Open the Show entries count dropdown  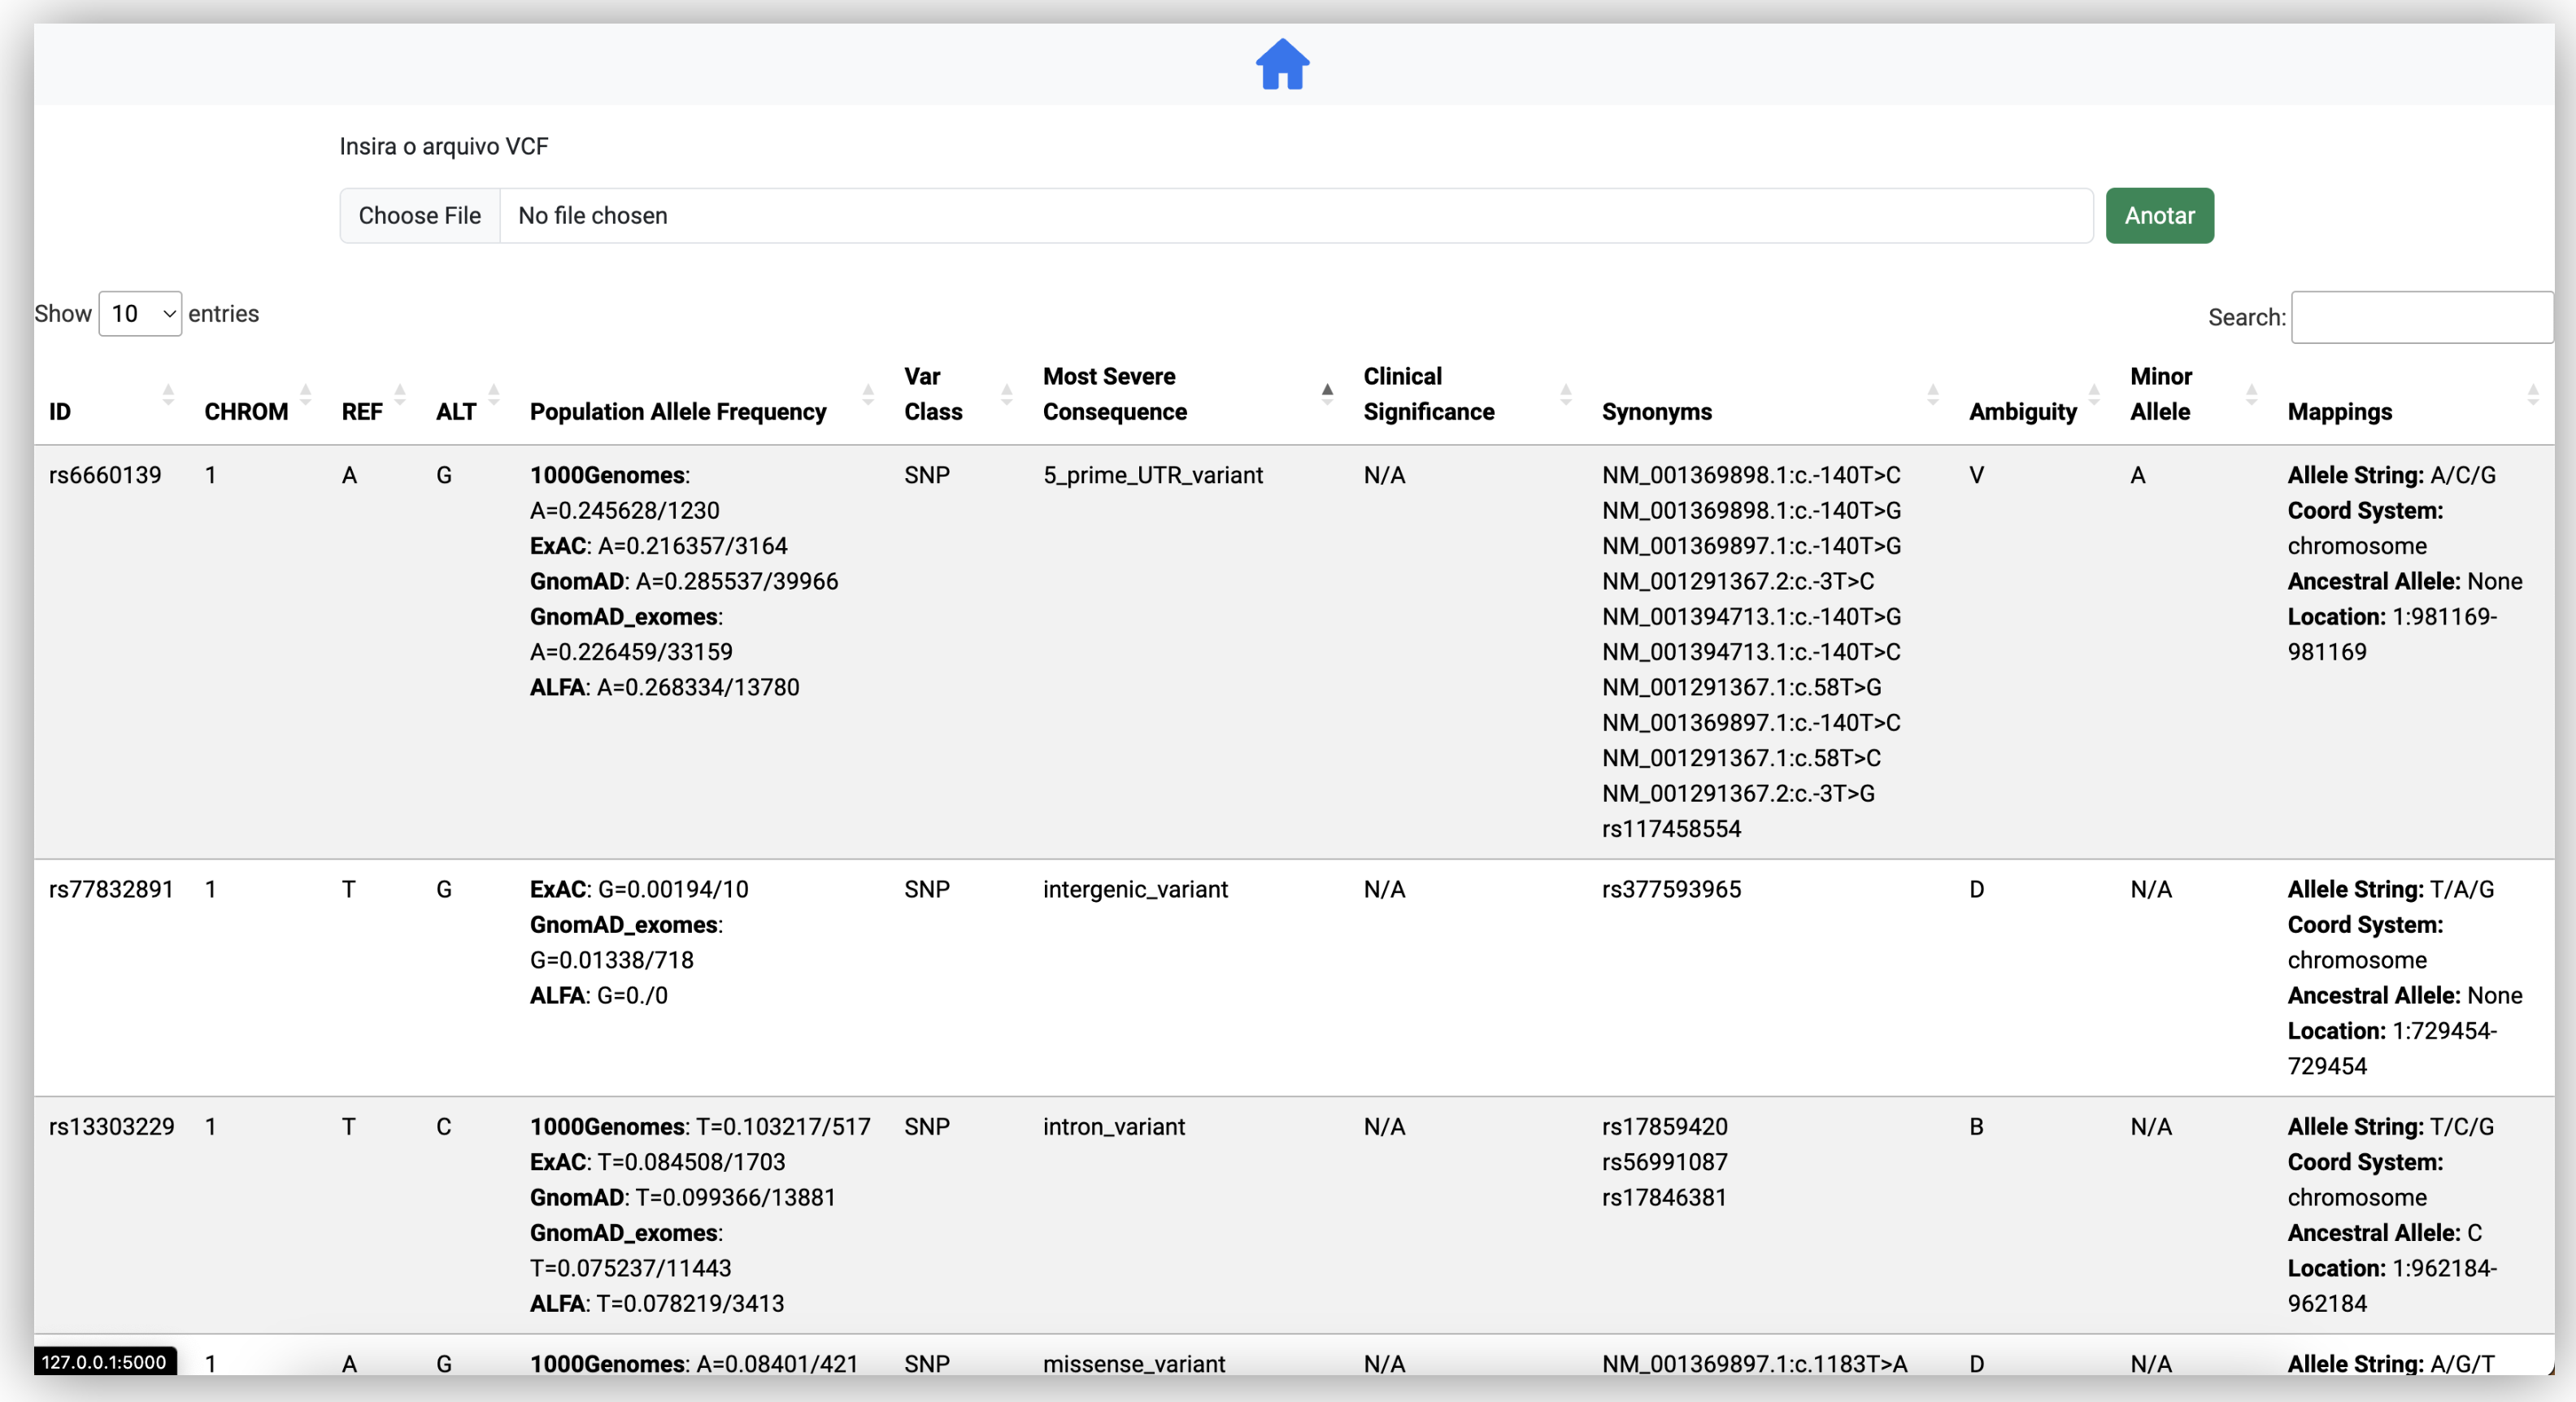pos(140,314)
